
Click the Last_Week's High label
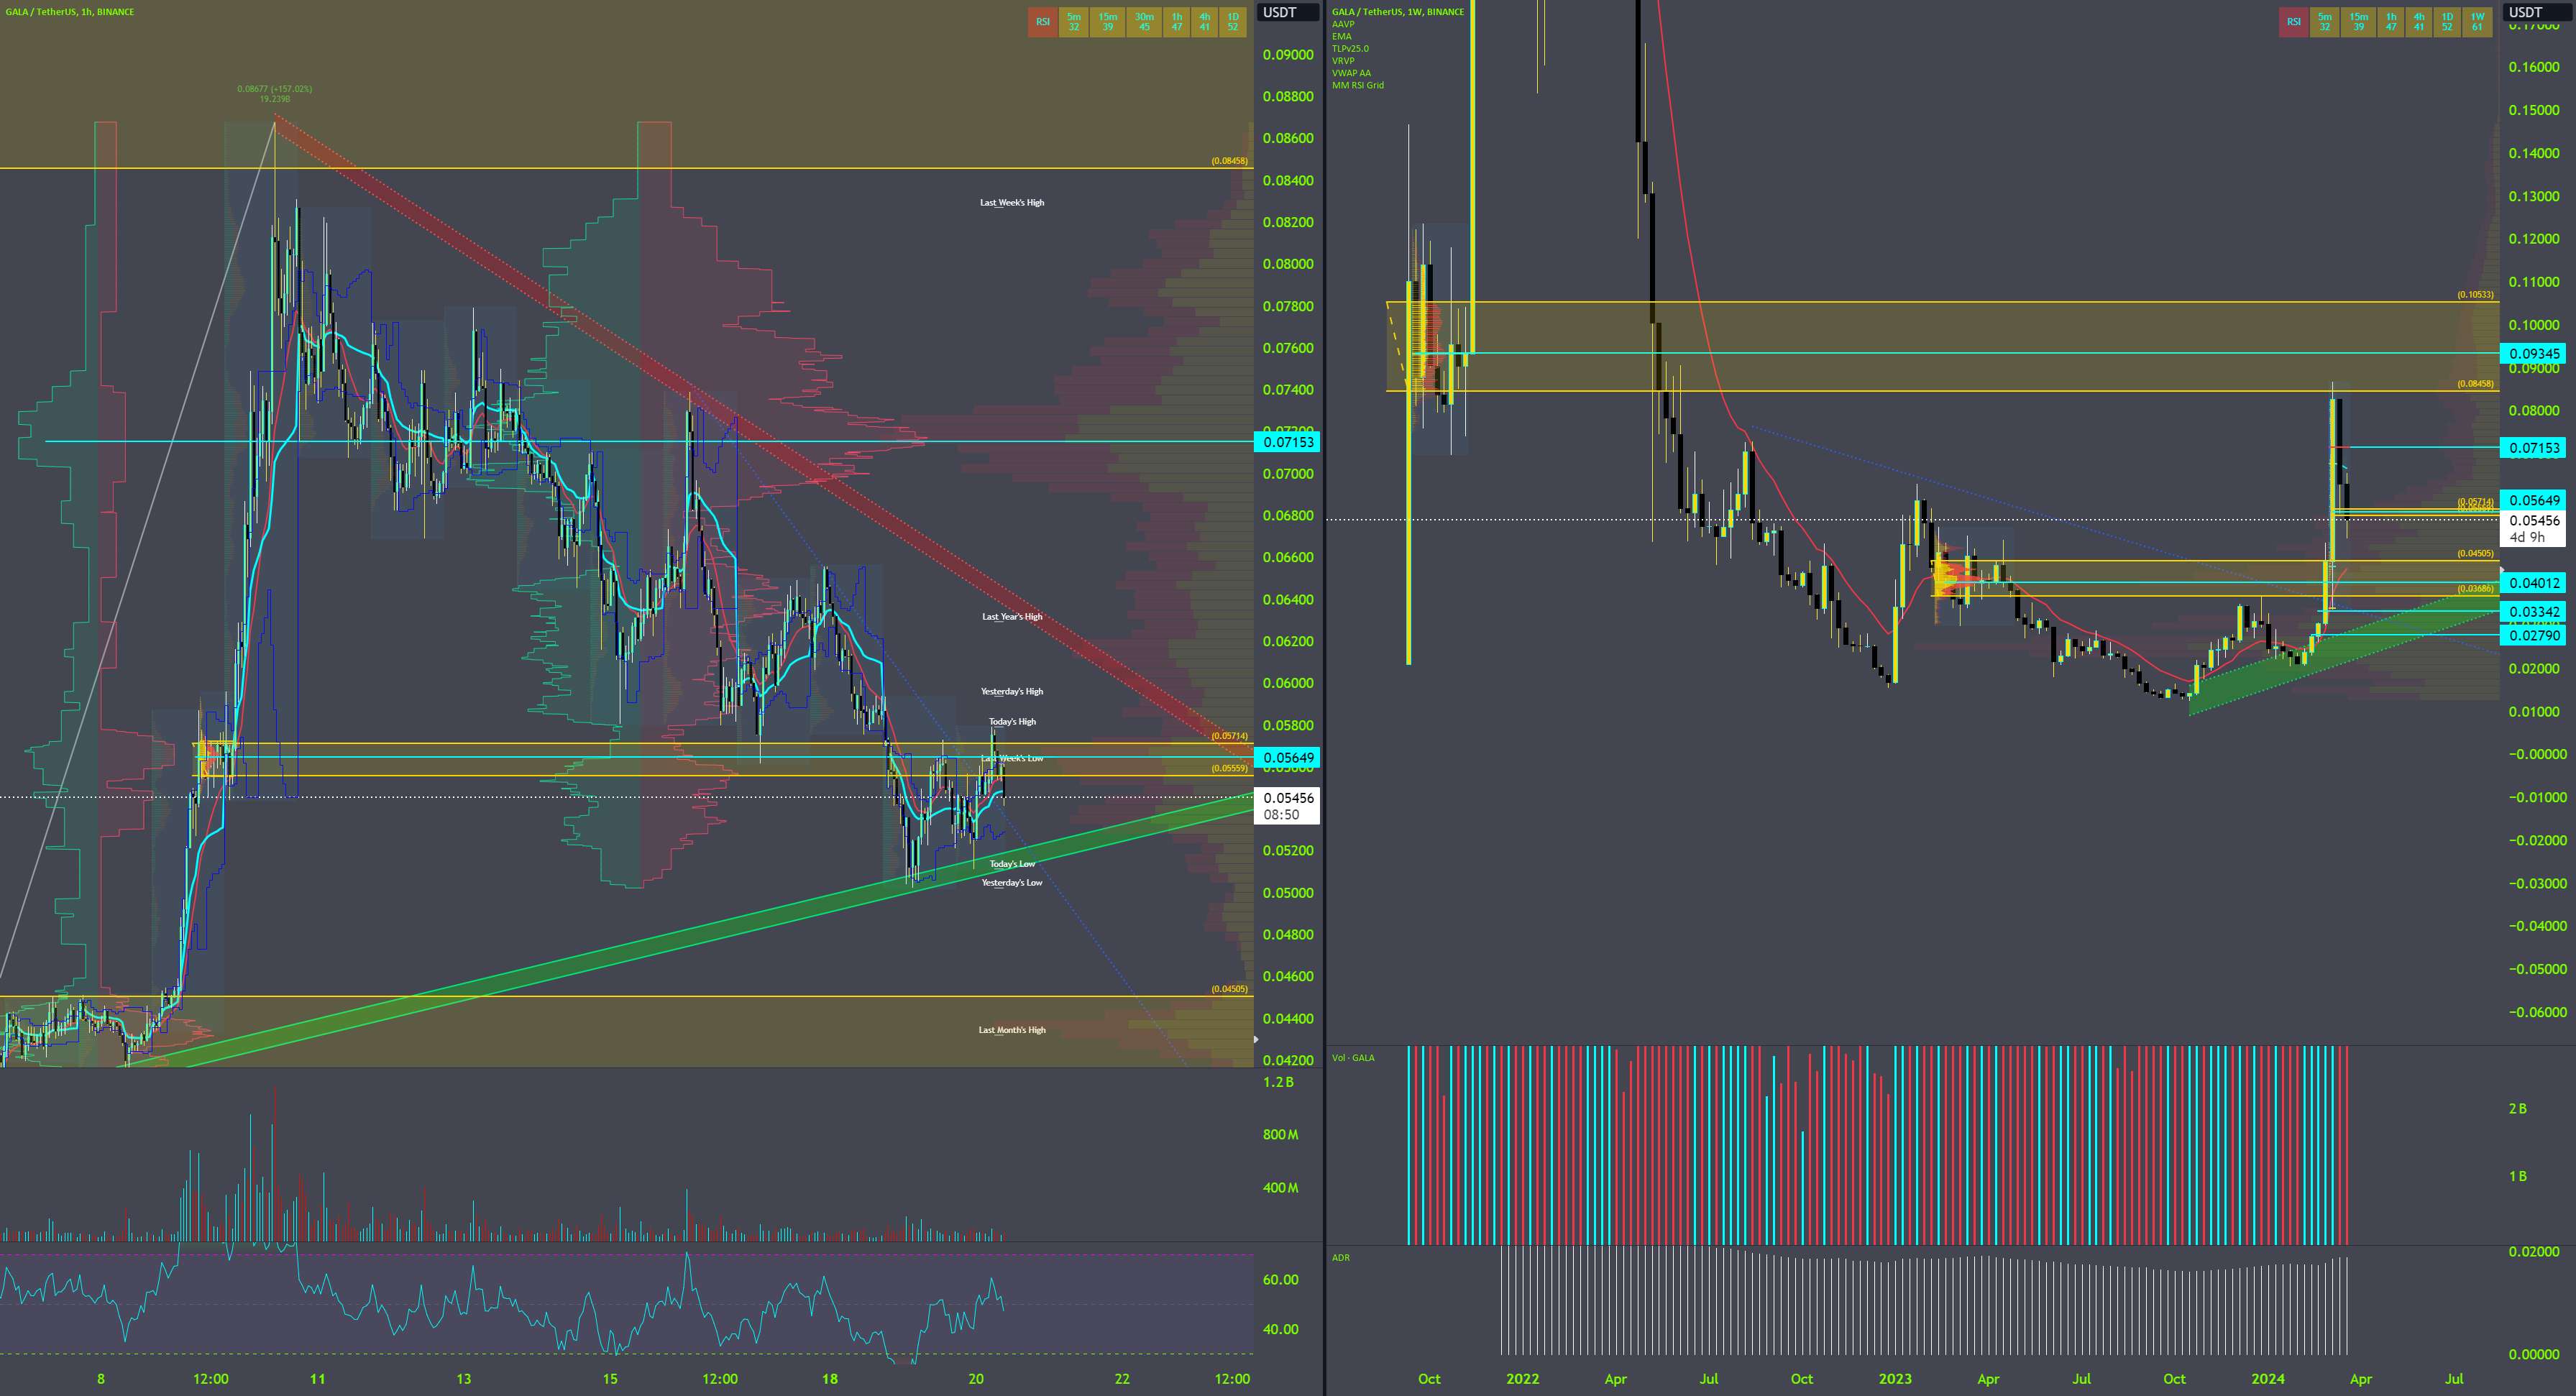point(1012,202)
